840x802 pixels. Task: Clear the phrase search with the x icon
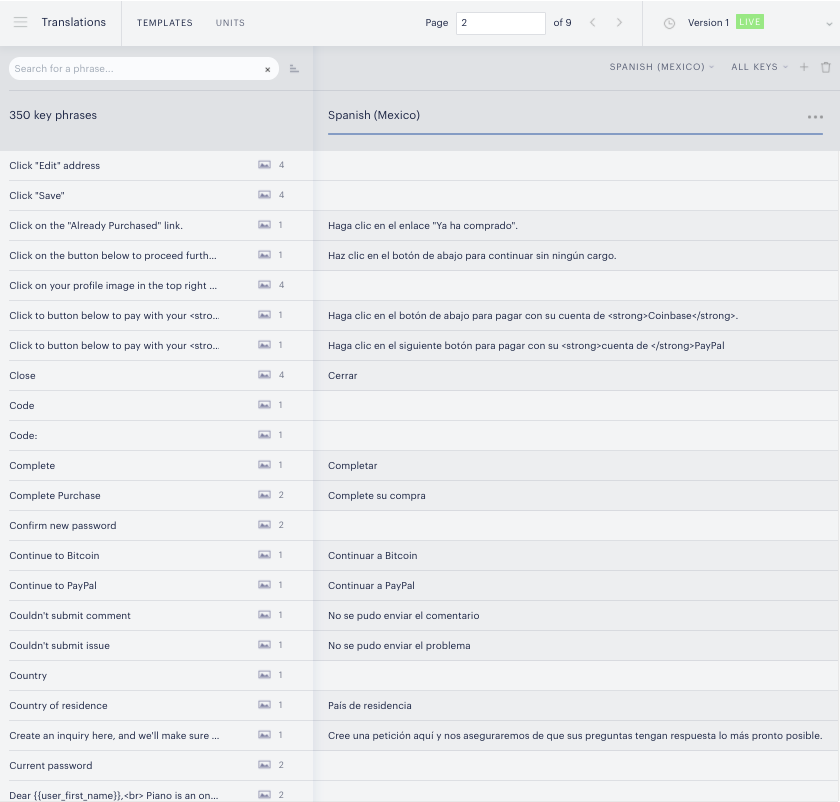(x=267, y=69)
